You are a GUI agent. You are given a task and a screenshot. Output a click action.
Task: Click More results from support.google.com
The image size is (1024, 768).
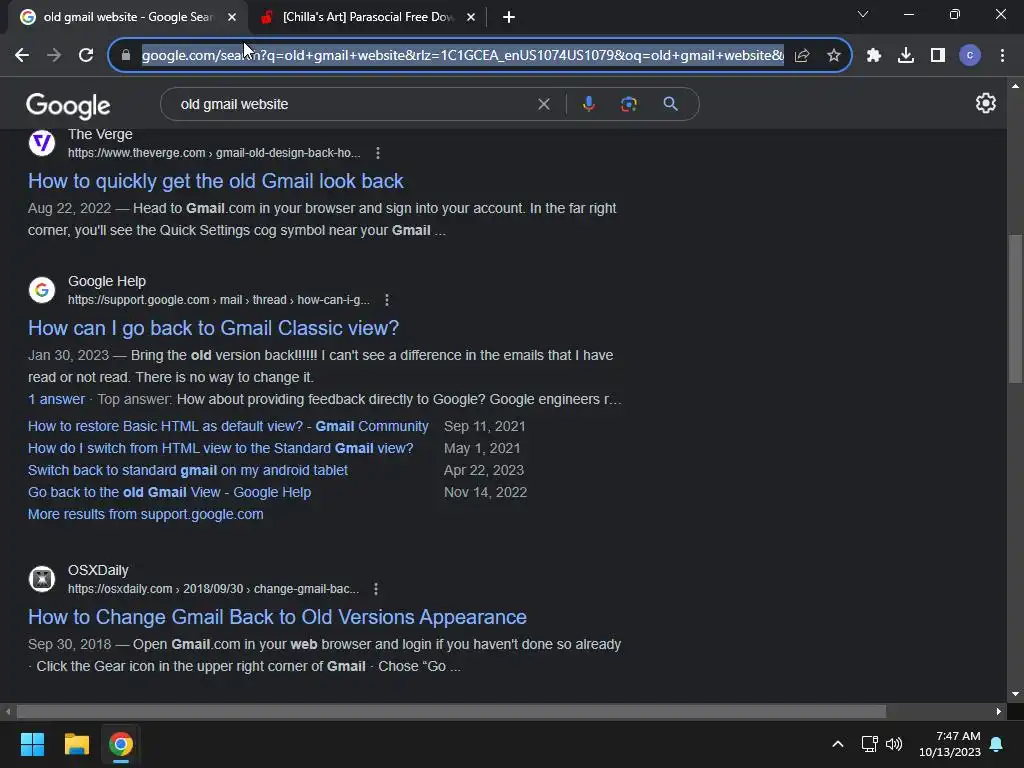click(146, 514)
